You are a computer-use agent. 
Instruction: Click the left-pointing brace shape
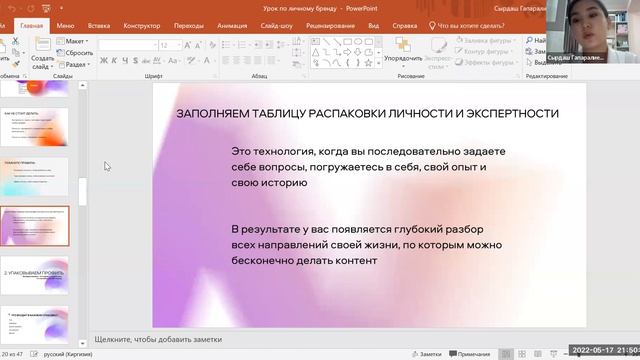347,63
